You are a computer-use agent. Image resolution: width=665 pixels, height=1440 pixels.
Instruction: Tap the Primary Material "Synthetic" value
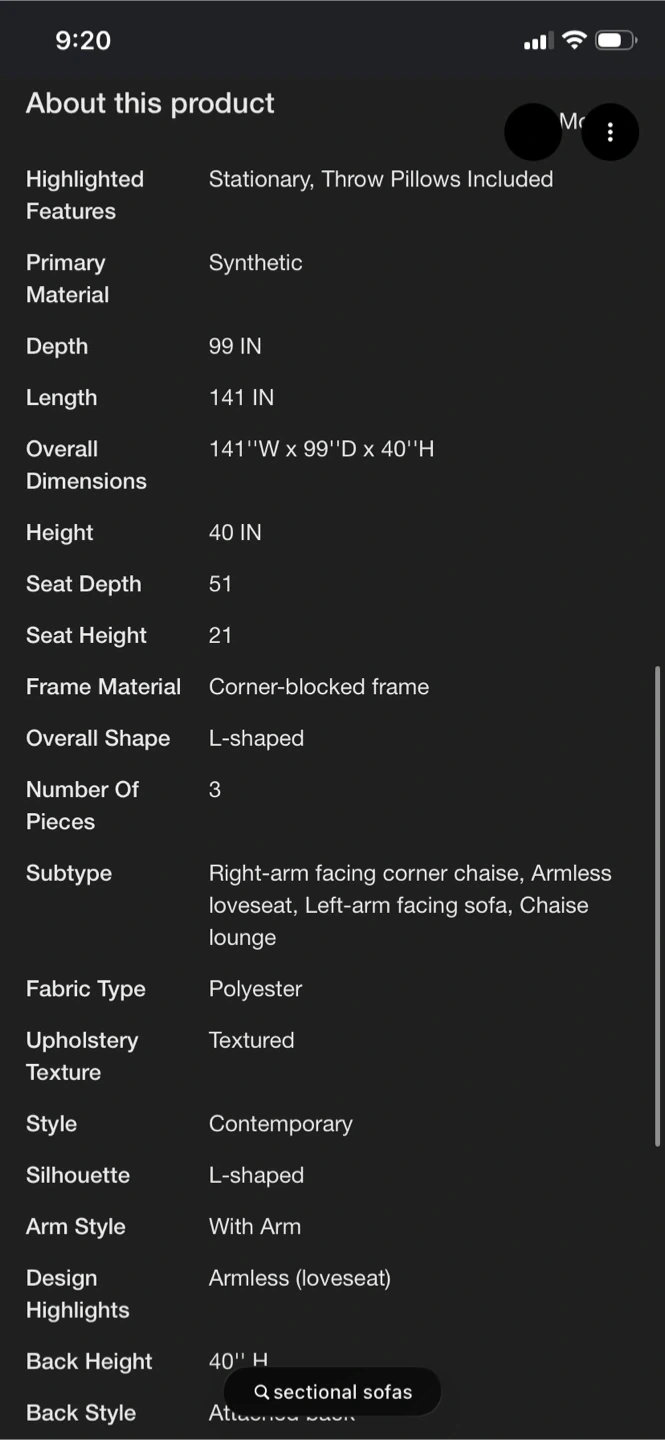point(255,263)
